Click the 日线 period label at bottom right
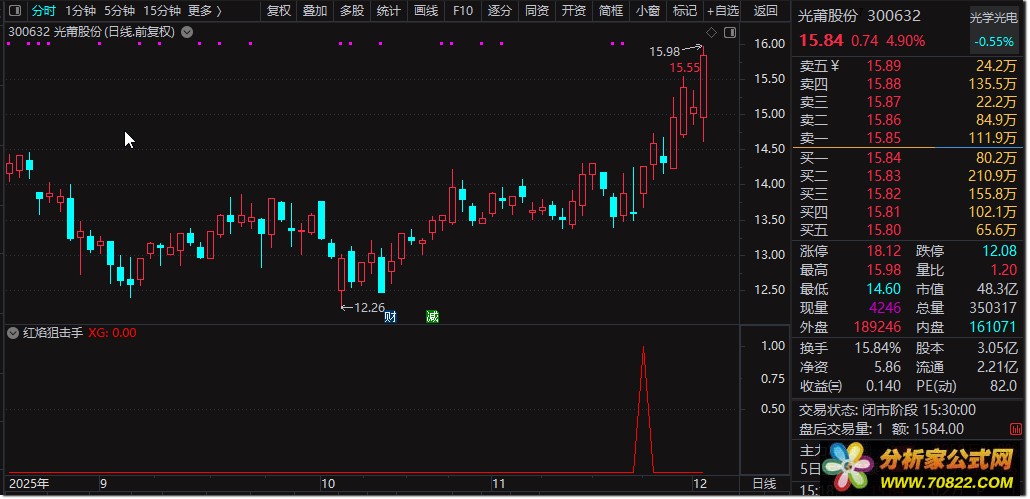1030x499 pixels. tap(764, 484)
